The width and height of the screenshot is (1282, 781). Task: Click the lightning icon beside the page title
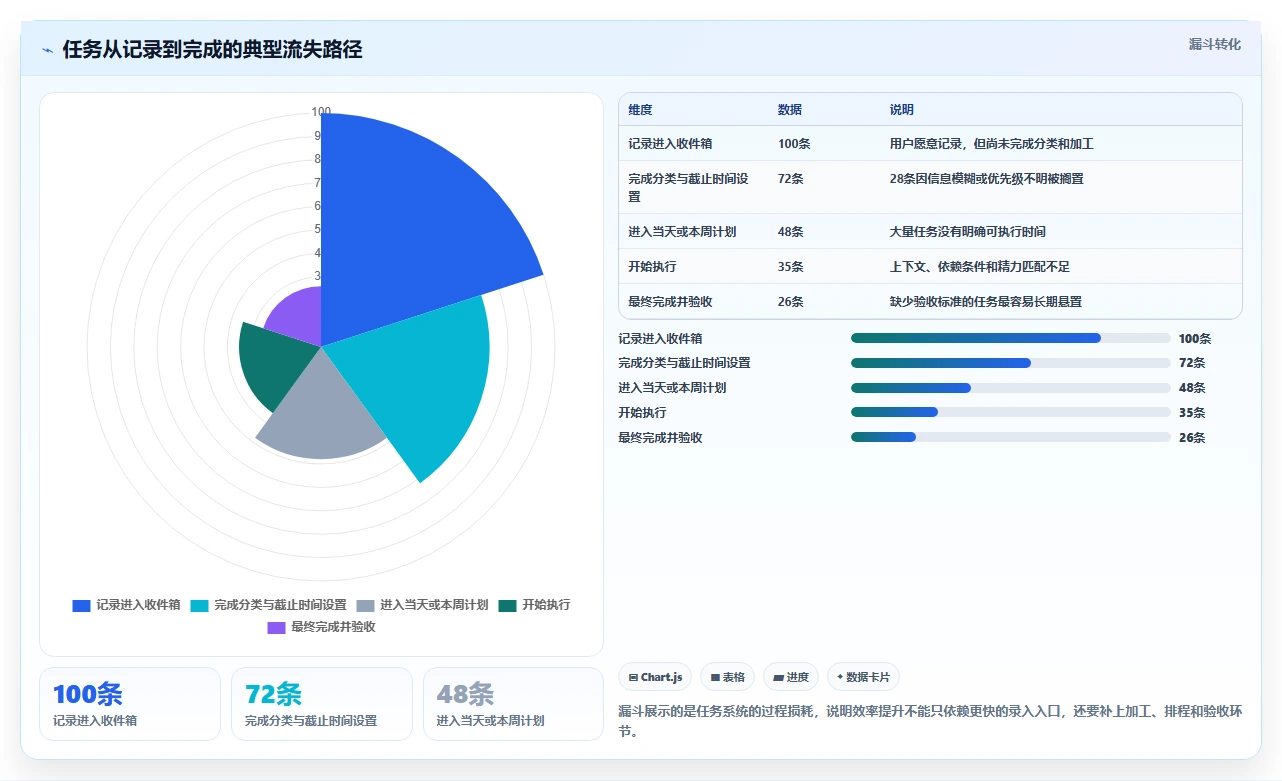pos(47,50)
